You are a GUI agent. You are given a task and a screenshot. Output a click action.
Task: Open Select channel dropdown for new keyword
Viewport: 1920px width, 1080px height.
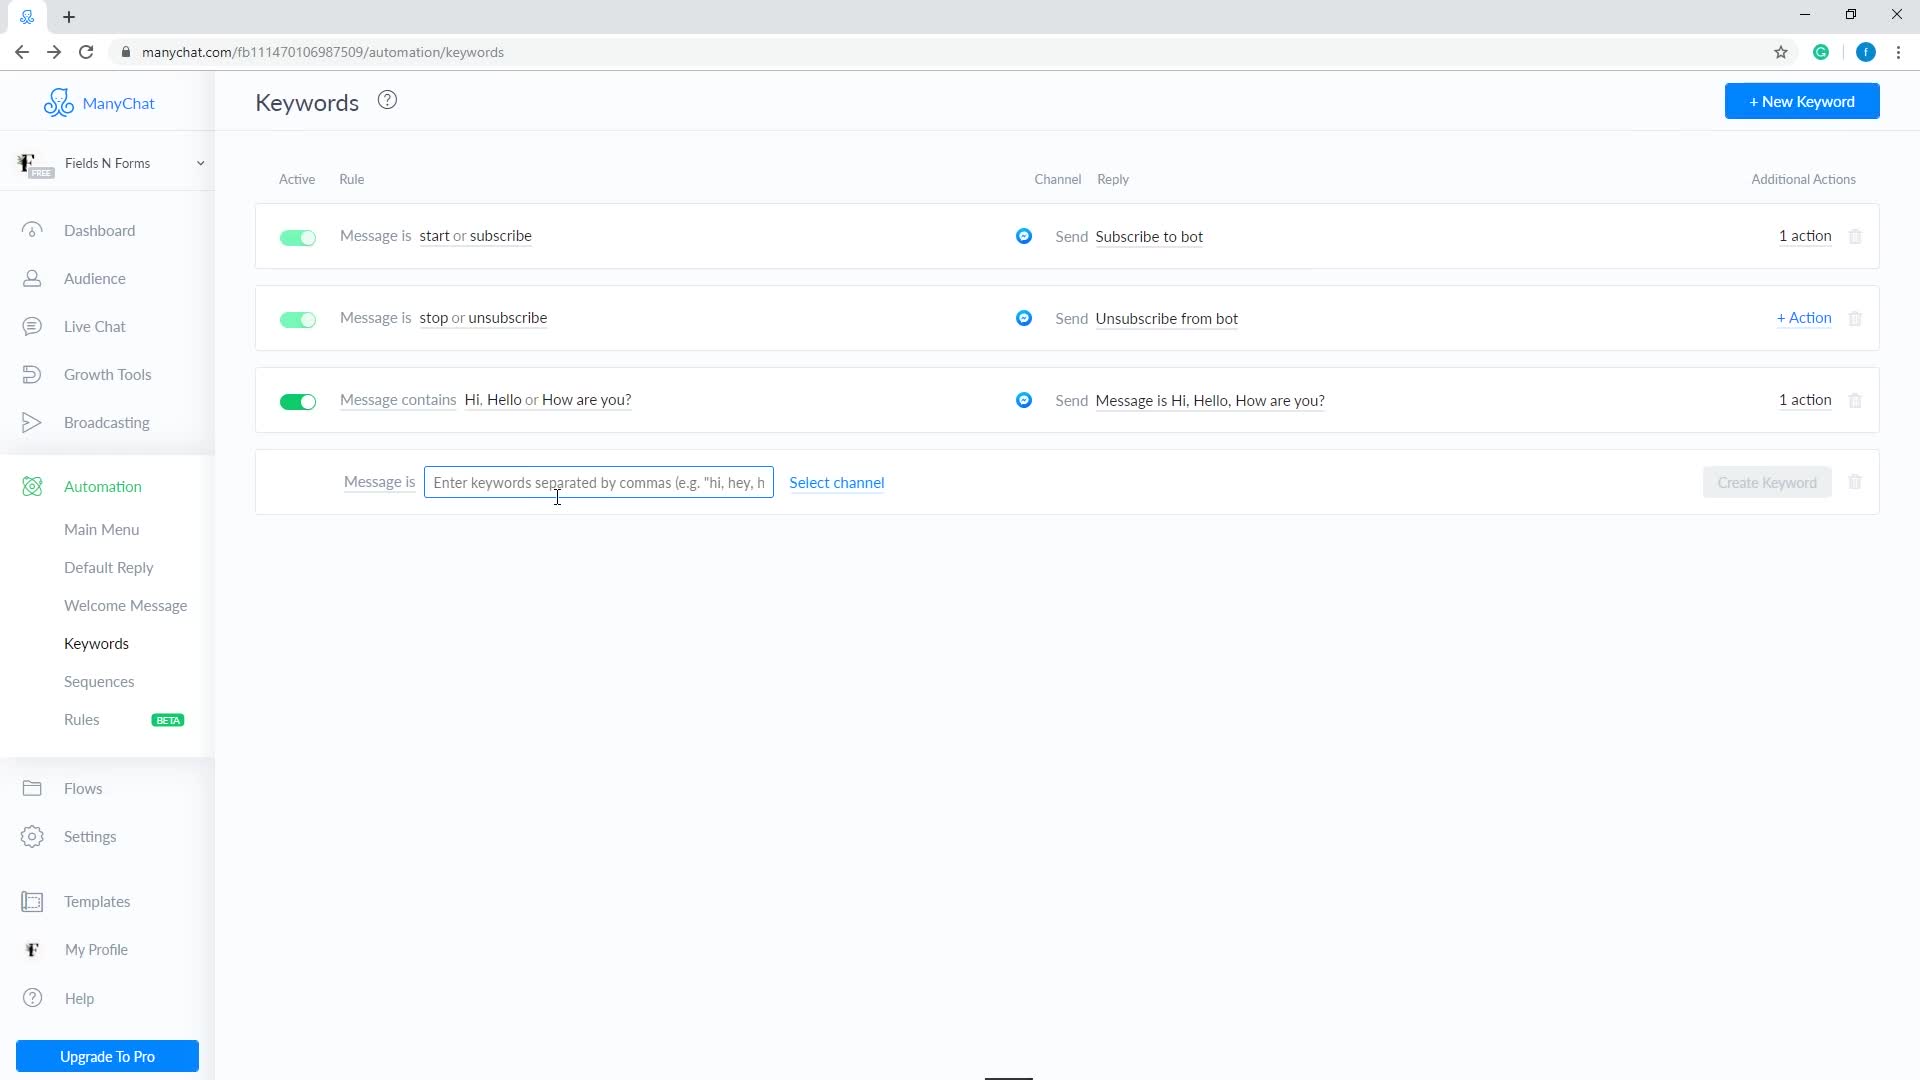[836, 482]
